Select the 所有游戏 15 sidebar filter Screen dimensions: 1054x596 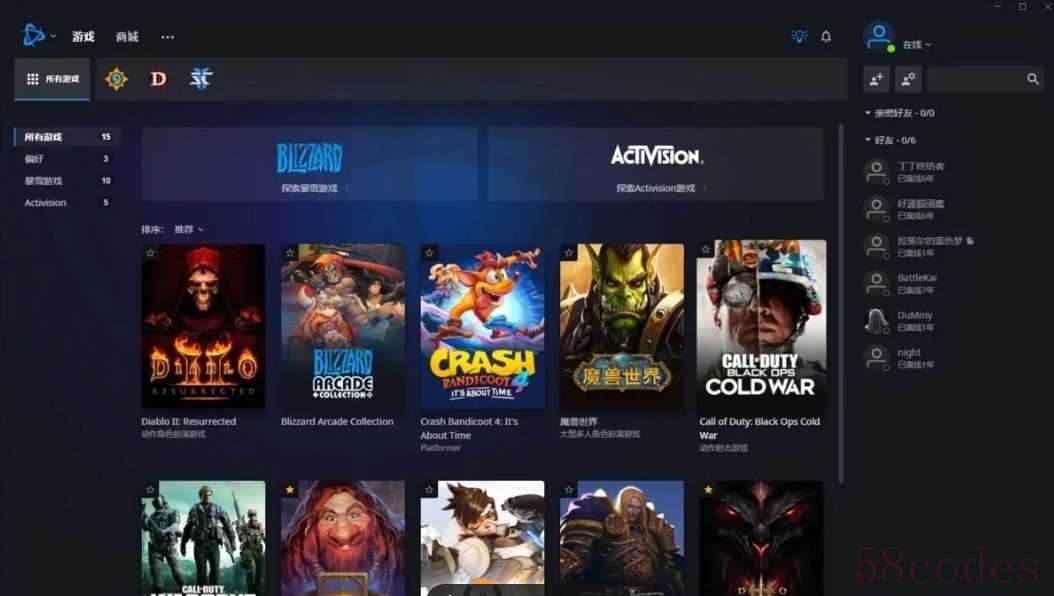pyautogui.click(x=67, y=136)
